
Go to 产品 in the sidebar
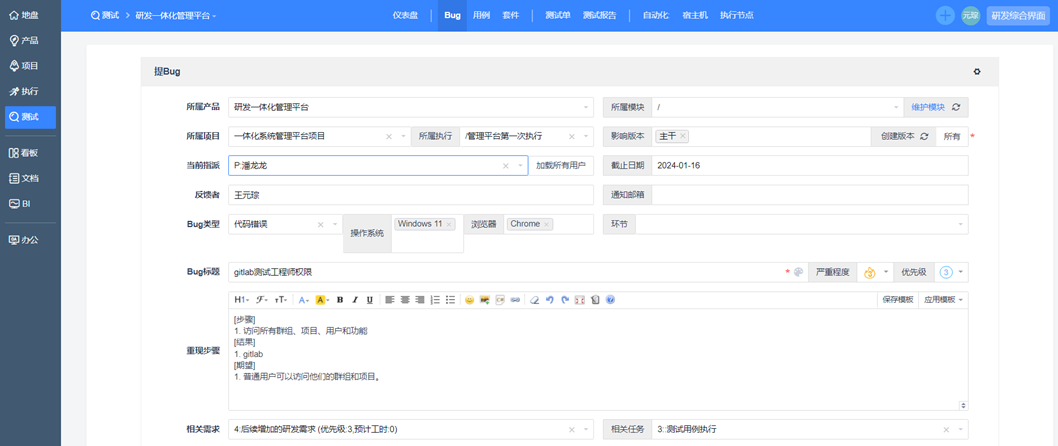click(24, 40)
